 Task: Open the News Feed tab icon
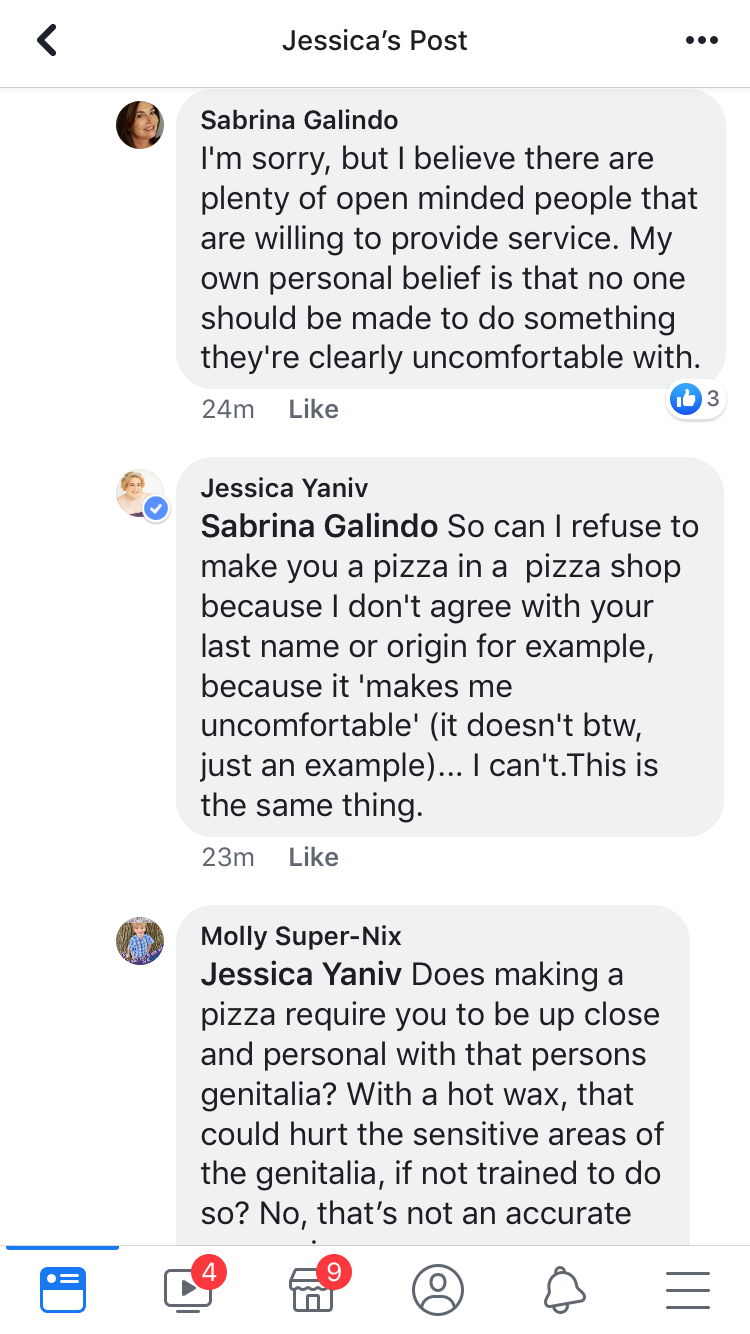[63, 1290]
